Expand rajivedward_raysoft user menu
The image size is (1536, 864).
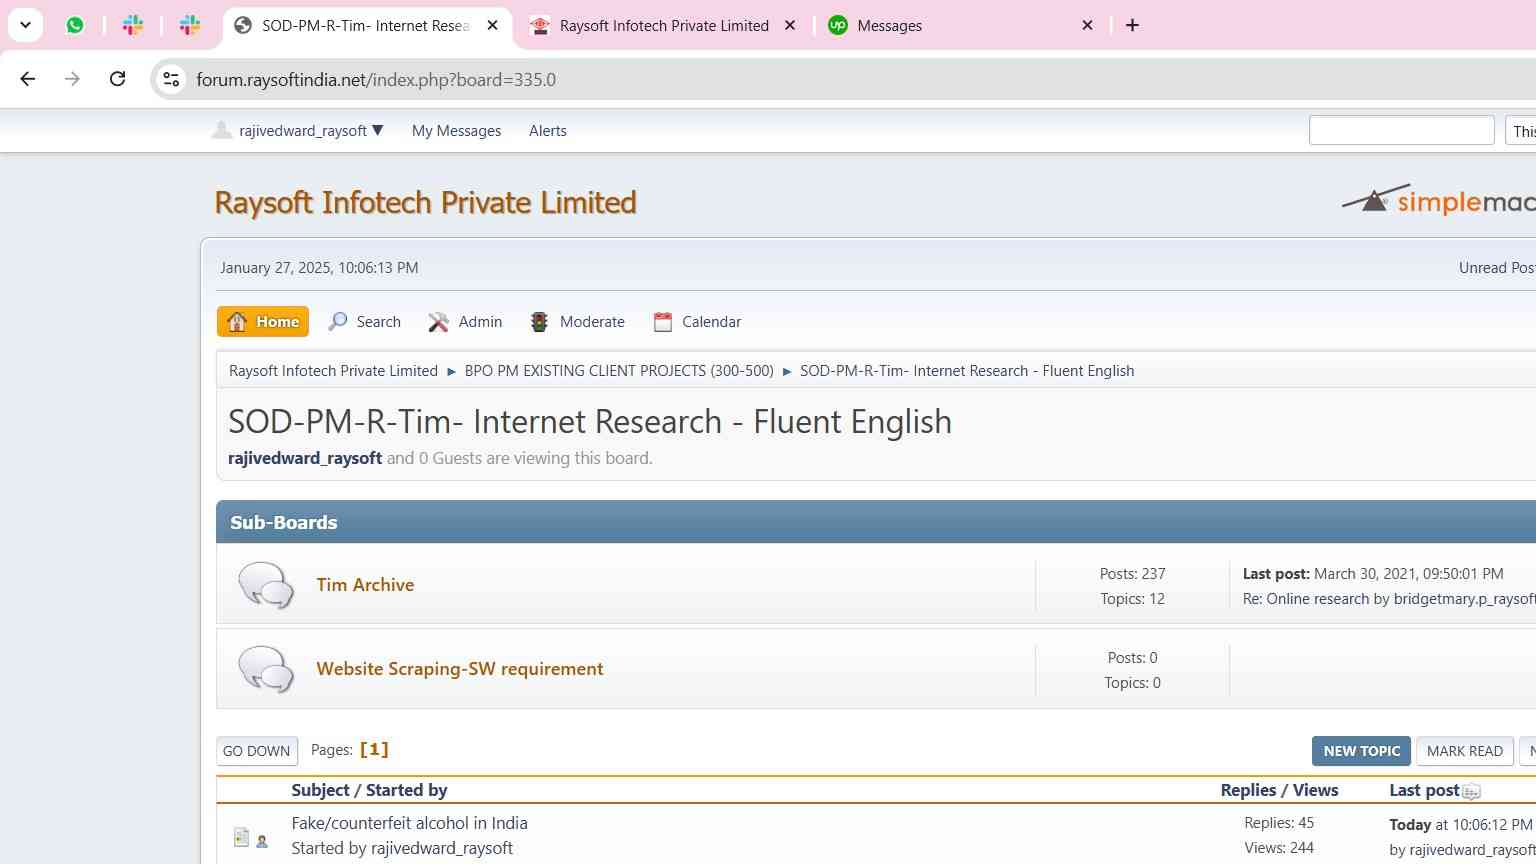coord(299,130)
